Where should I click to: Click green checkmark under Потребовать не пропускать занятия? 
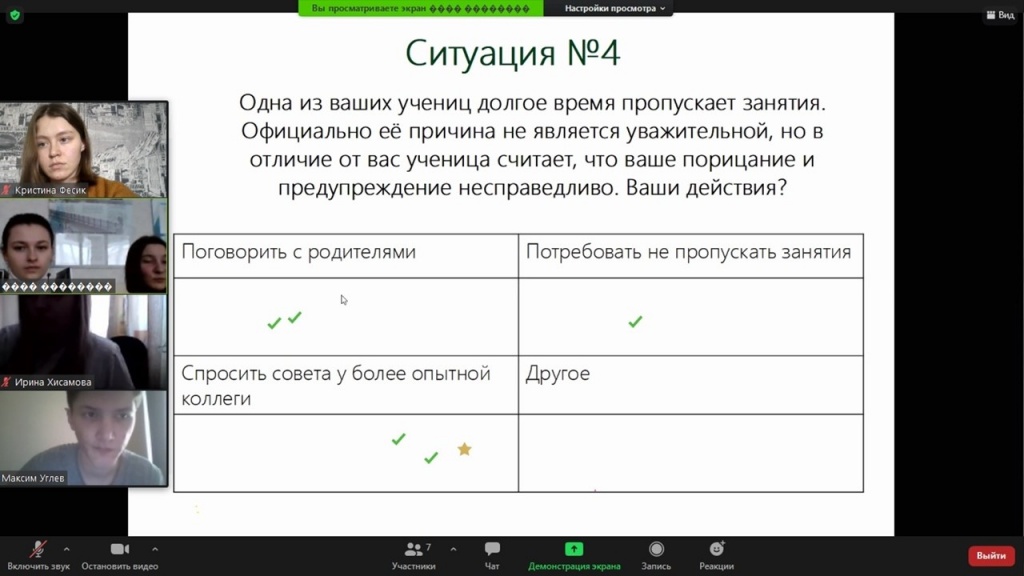[x=635, y=322]
